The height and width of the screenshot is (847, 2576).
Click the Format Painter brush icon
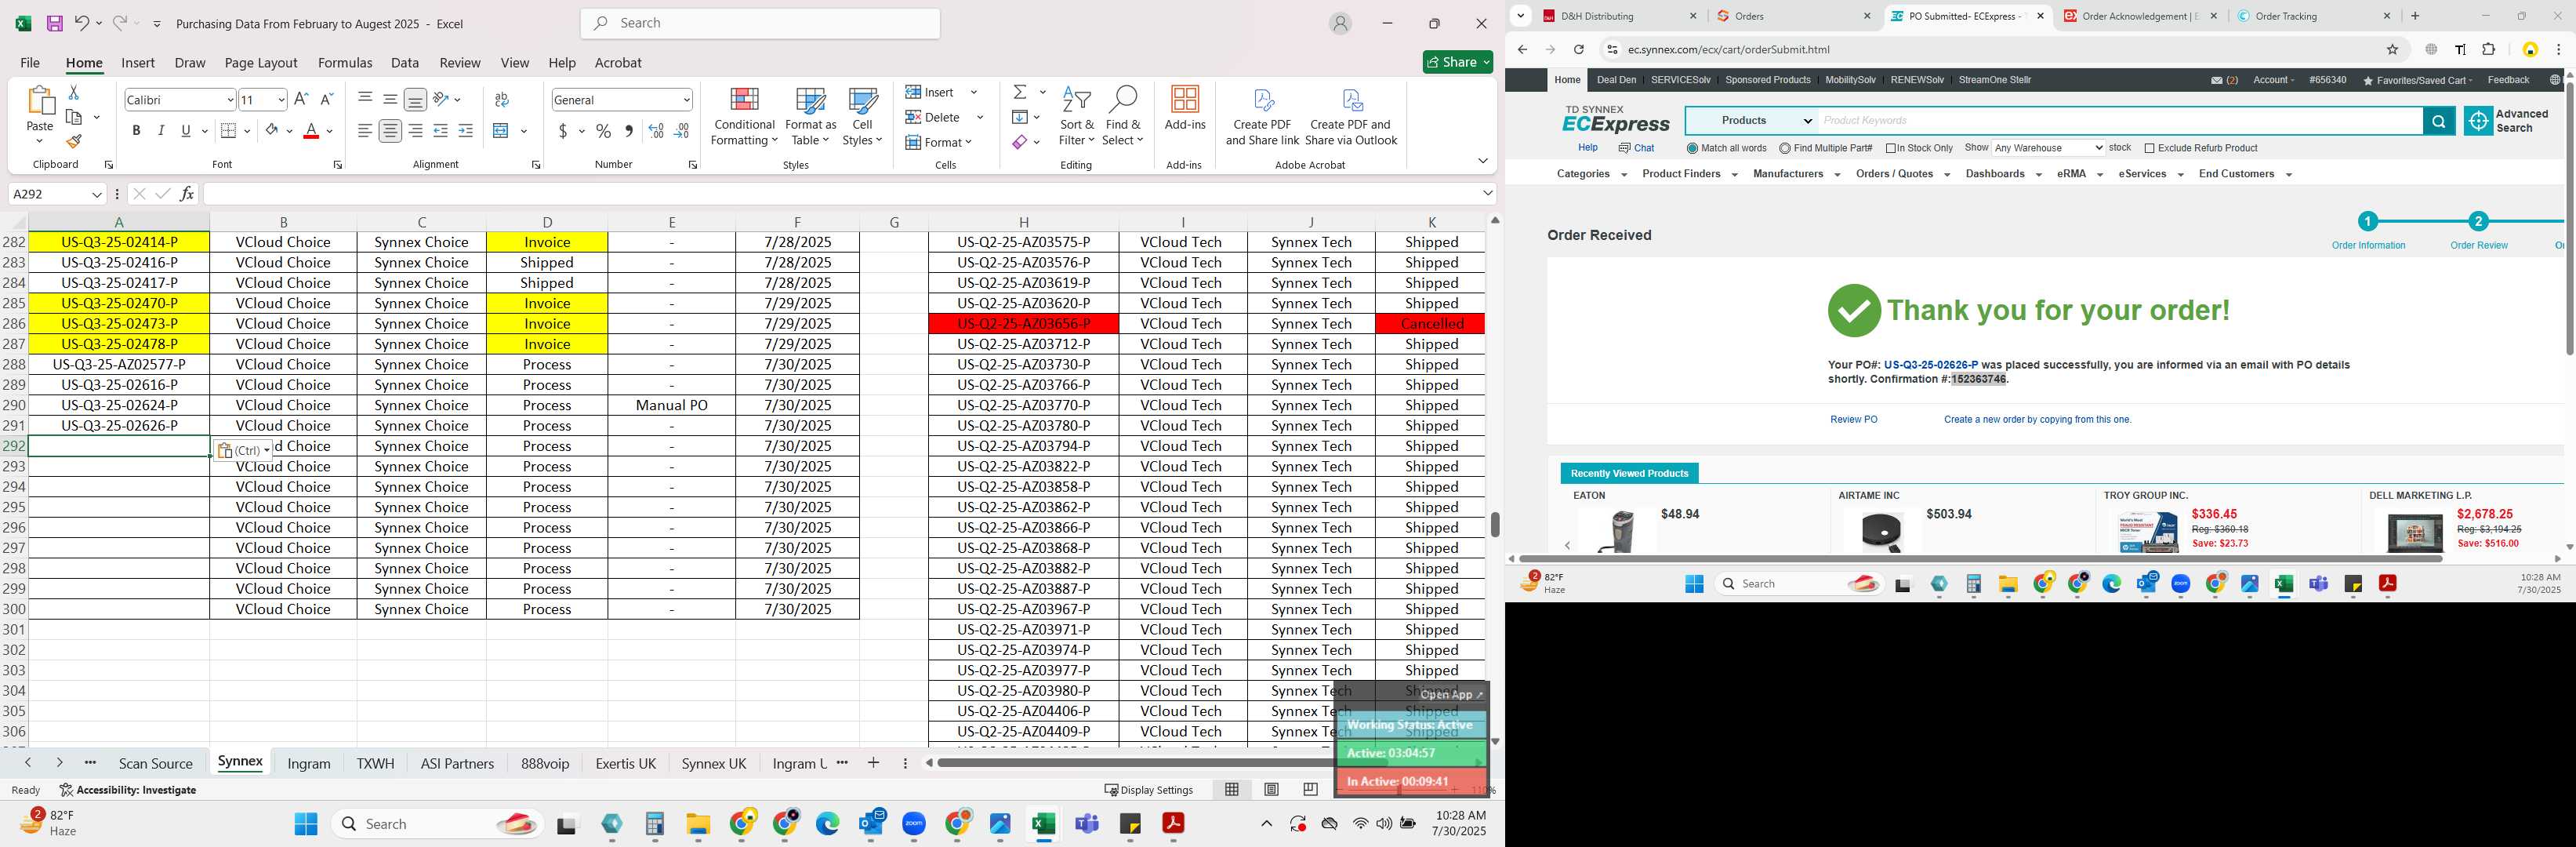[73, 141]
